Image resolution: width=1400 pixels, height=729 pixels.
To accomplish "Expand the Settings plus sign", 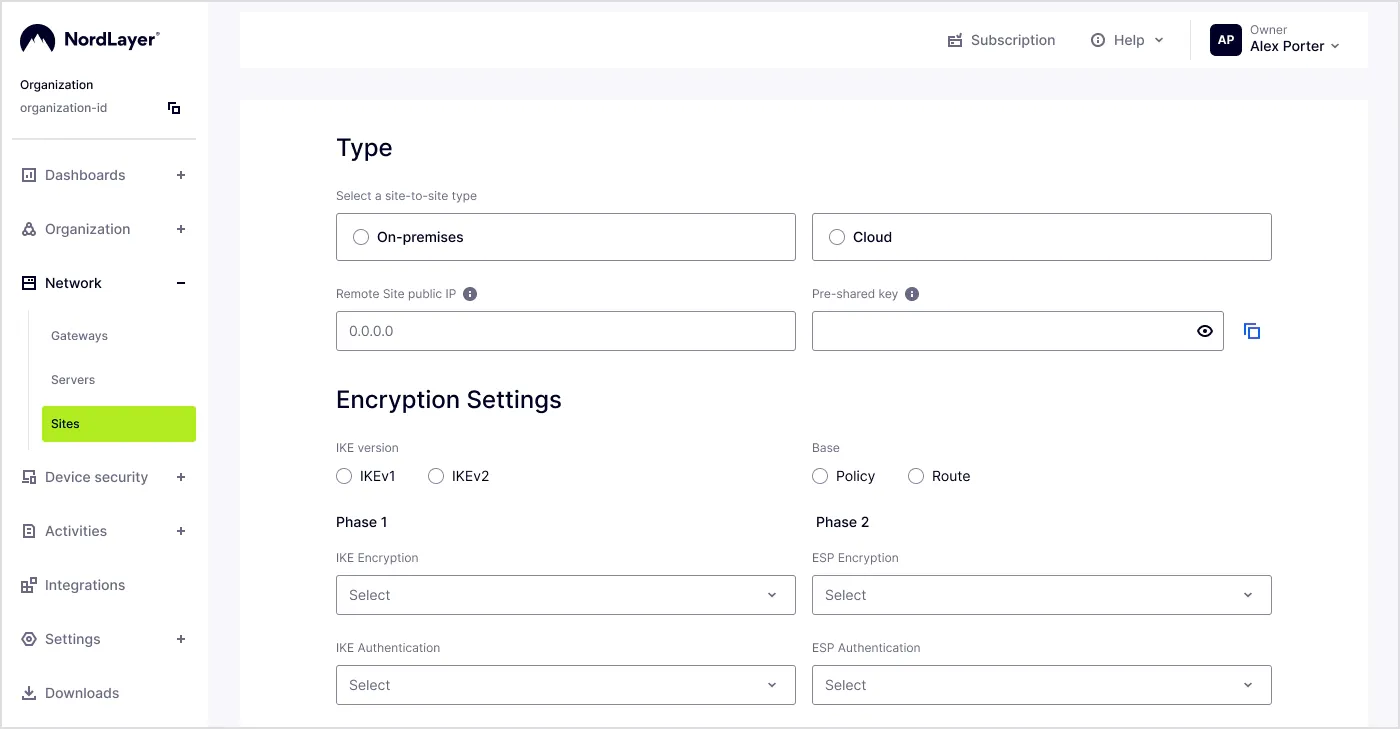I will click(181, 639).
